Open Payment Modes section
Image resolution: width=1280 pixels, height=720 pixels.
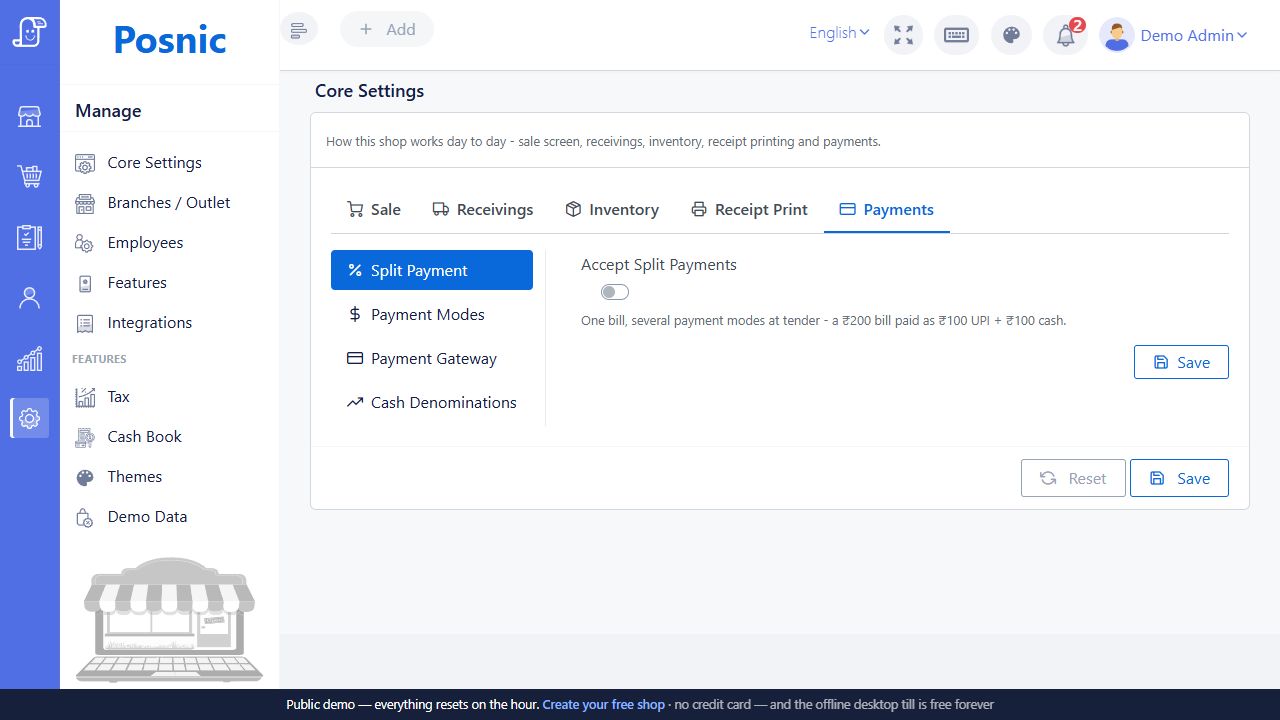coord(432,314)
